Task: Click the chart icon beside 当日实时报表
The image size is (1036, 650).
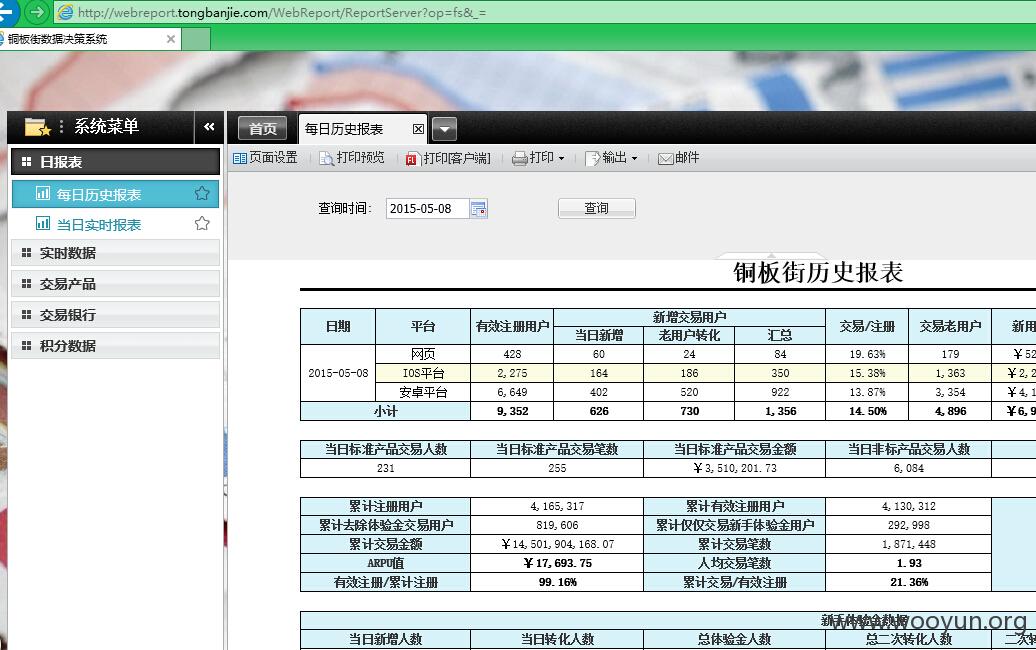Action: point(42,223)
